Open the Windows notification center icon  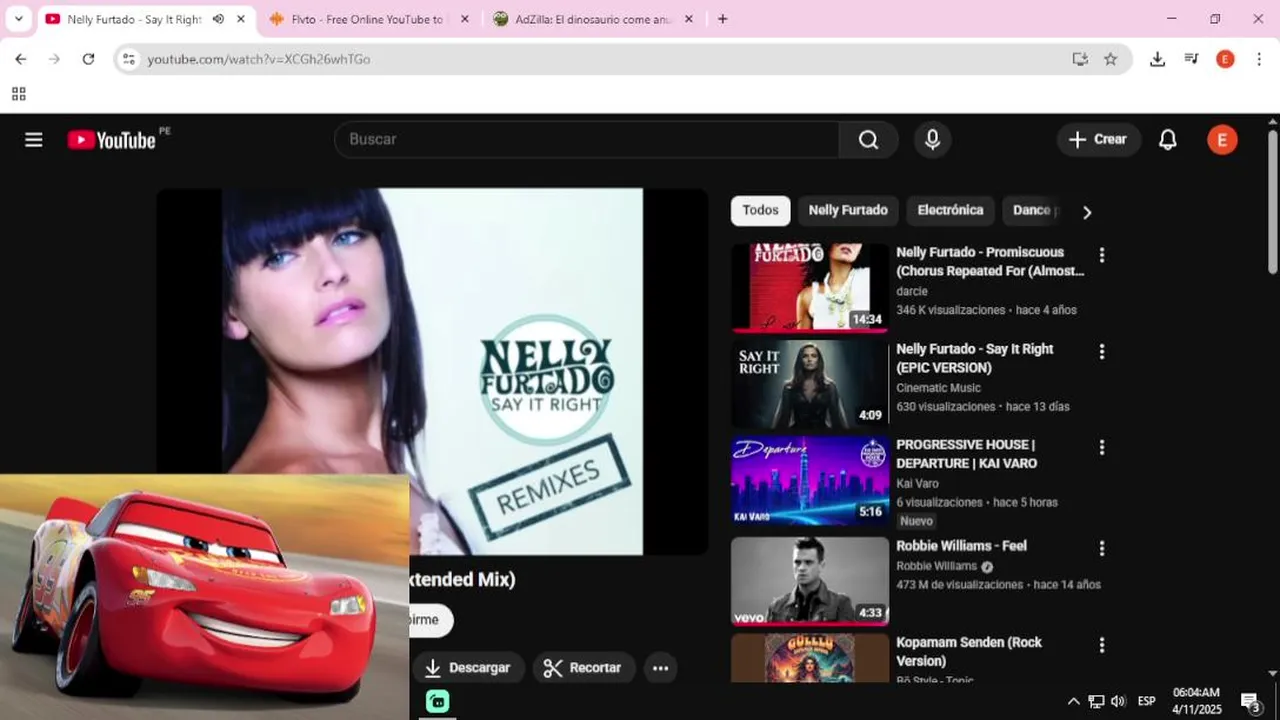[x=1250, y=701]
